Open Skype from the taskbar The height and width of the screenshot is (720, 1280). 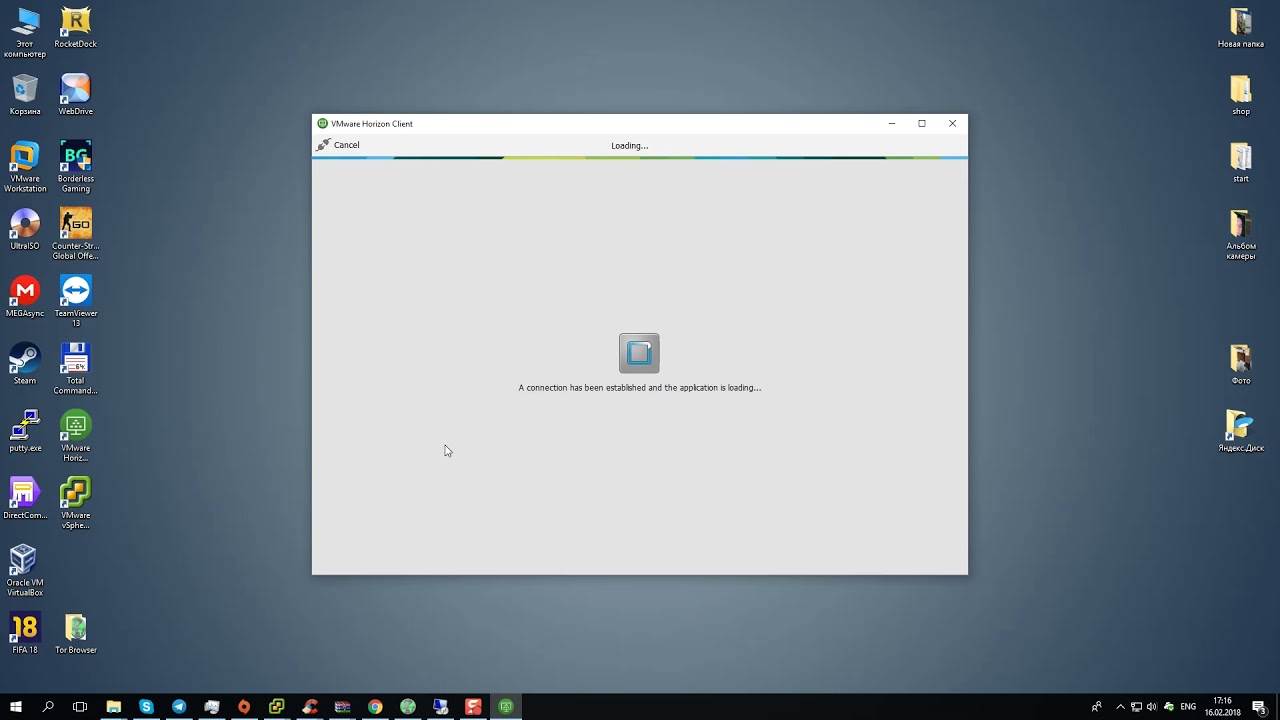tap(146, 707)
